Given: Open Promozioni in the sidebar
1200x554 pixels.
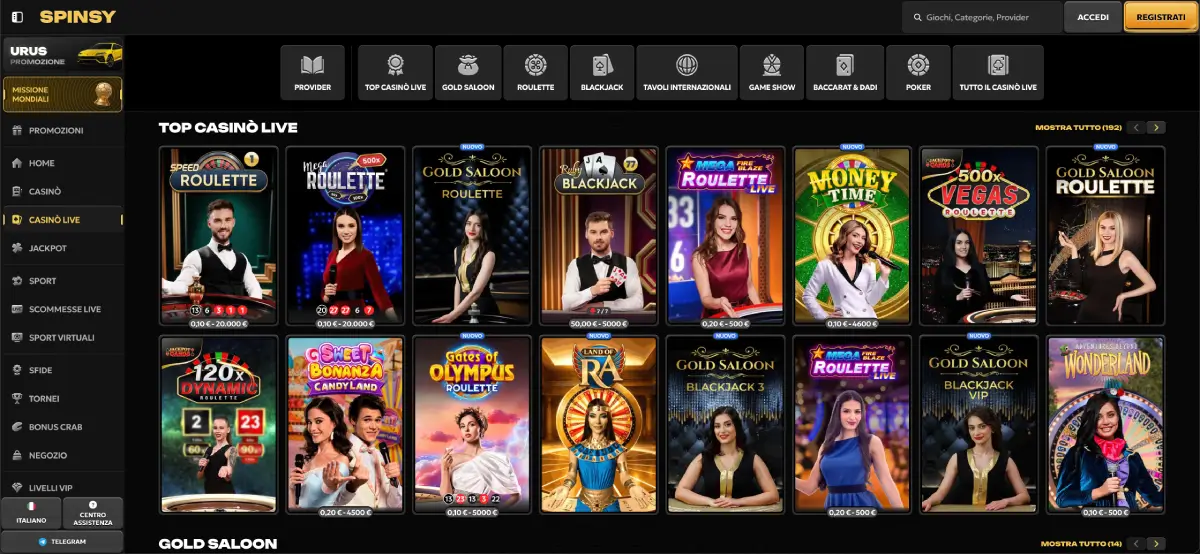Looking at the screenshot, I should 62,131.
